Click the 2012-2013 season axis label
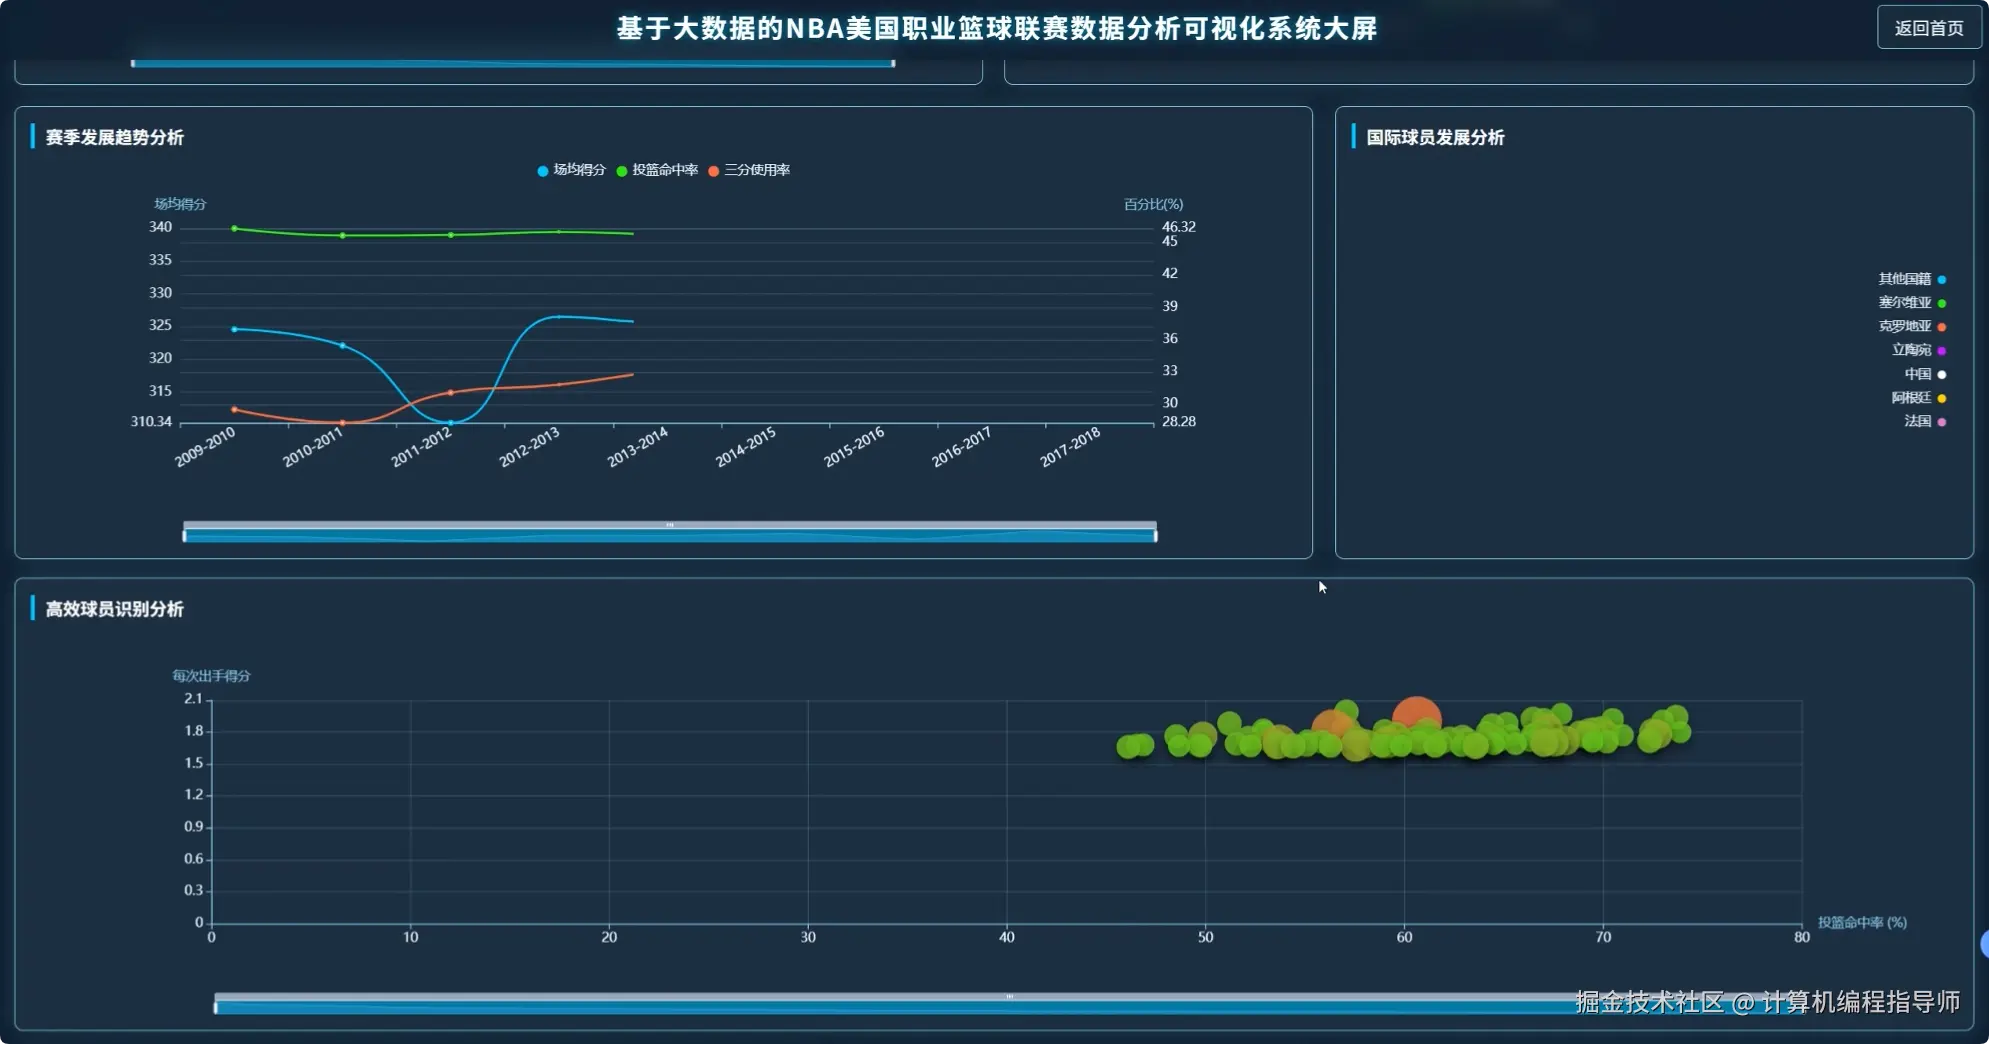 tap(529, 447)
